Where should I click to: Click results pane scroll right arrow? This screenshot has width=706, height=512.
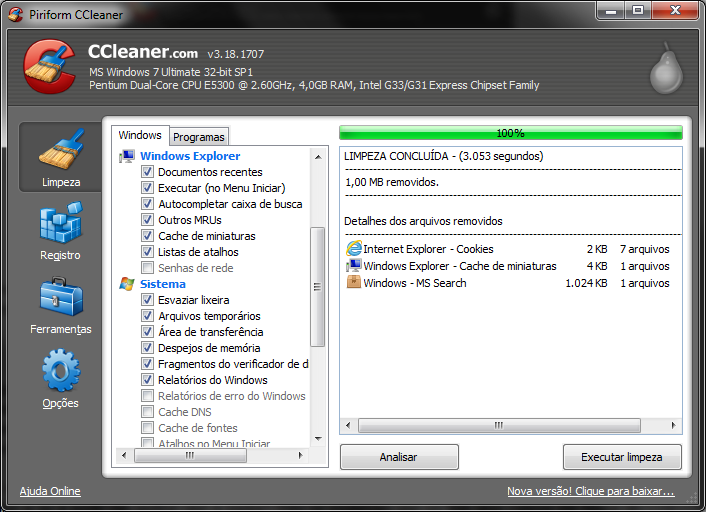(674, 425)
